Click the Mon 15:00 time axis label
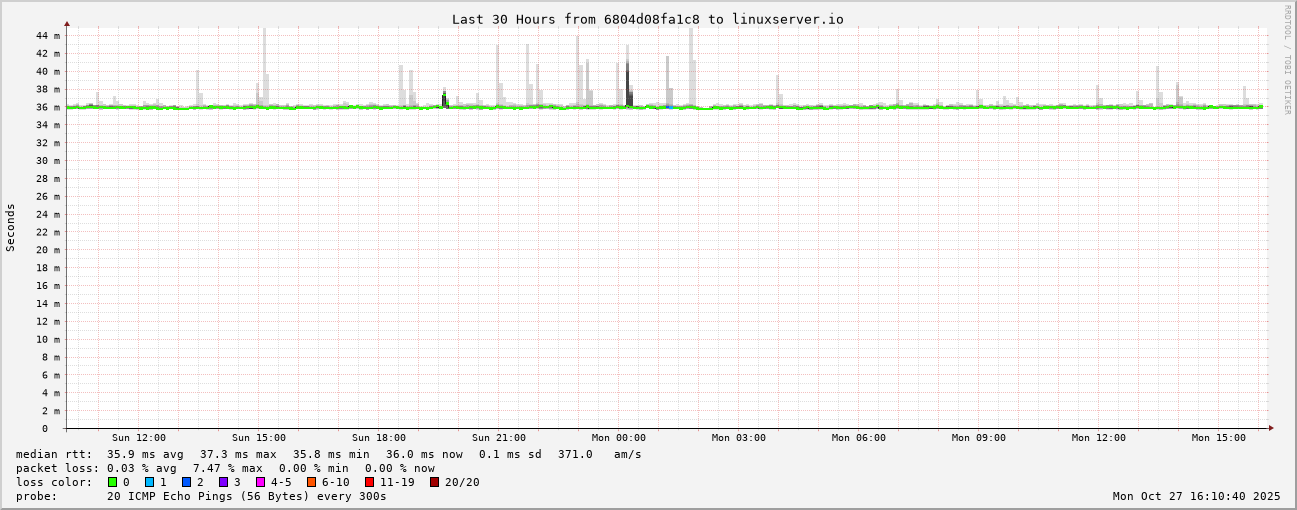1297x510 pixels. (1219, 438)
